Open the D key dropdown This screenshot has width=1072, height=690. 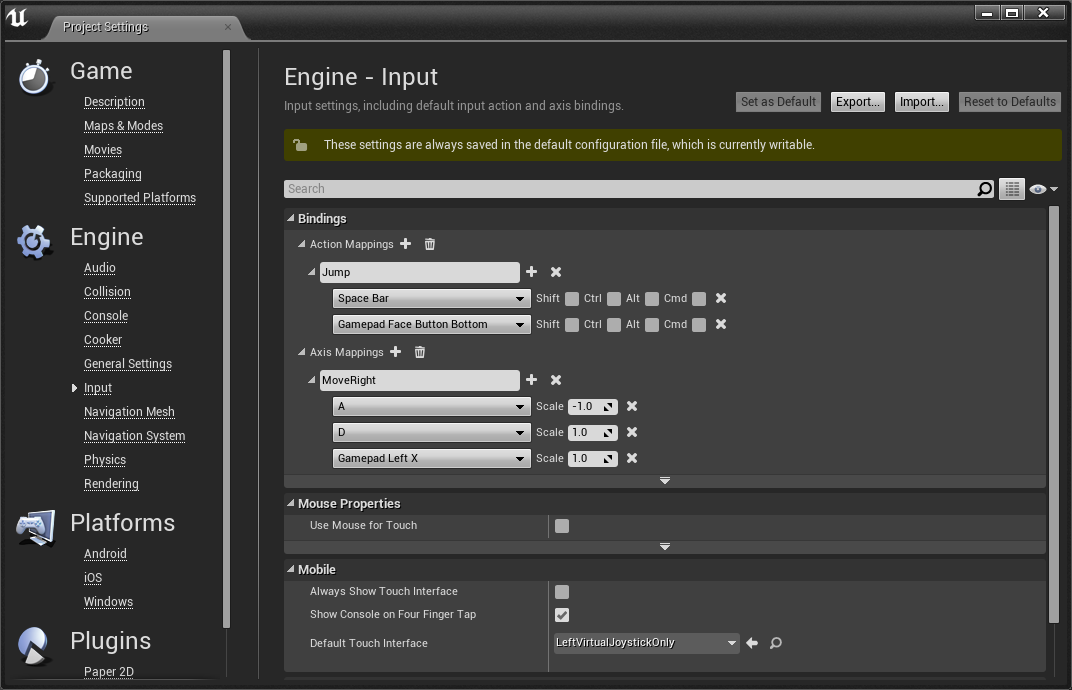pos(431,432)
